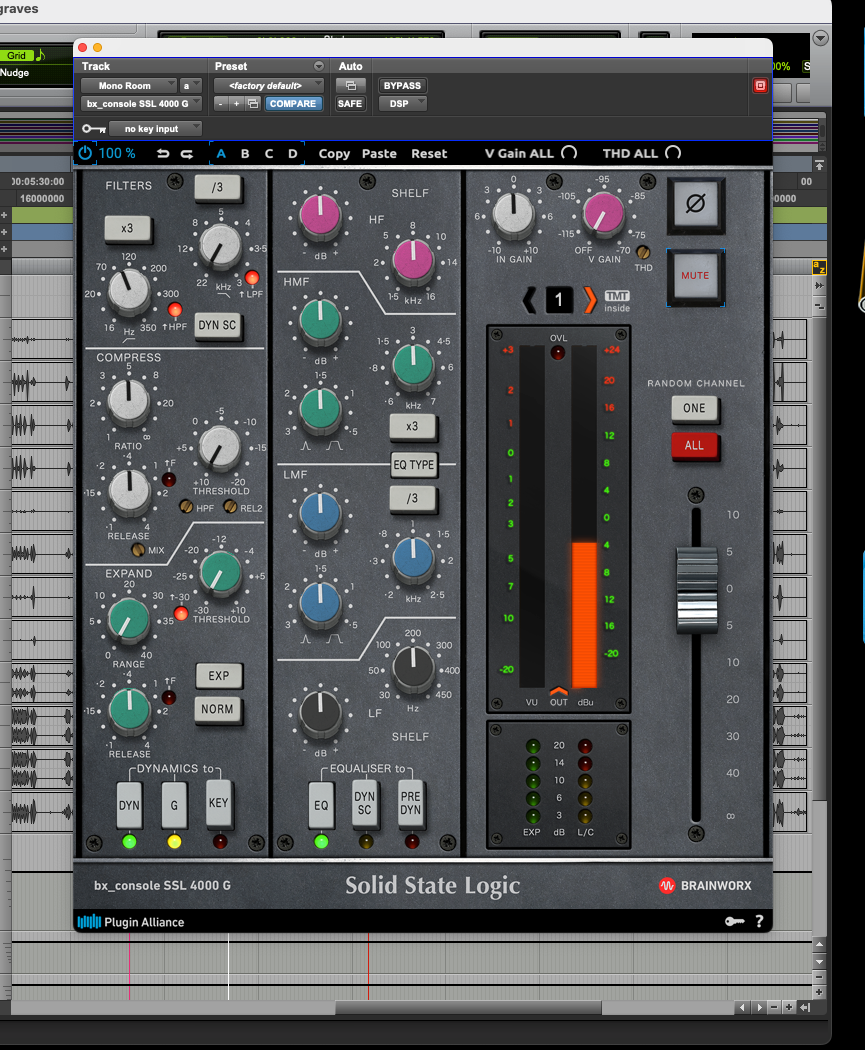Open the help question mark
The height and width of the screenshot is (1050, 865).
coord(759,921)
